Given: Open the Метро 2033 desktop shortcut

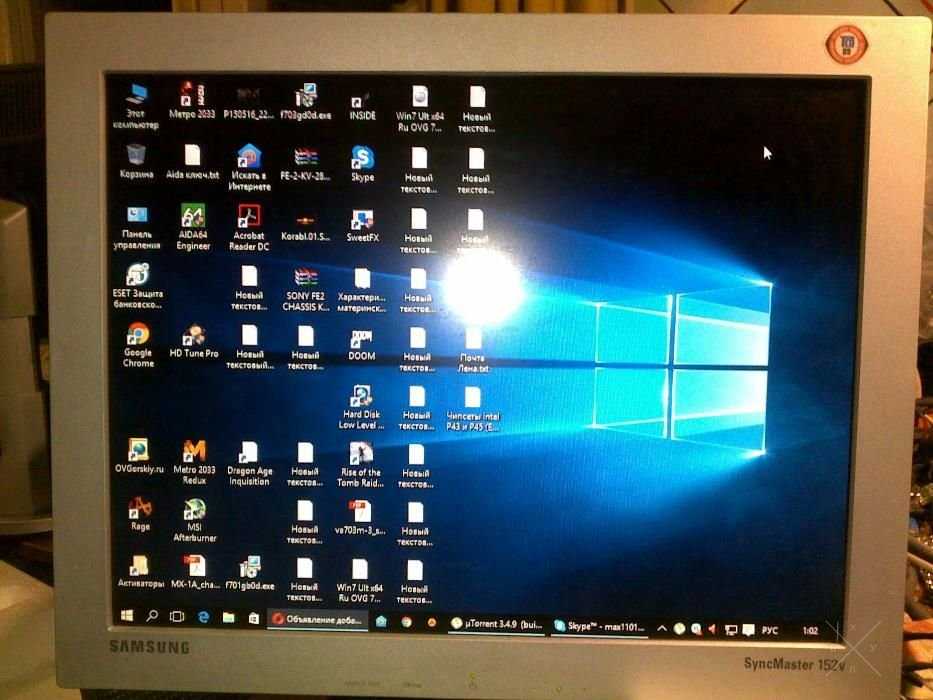Looking at the screenshot, I should point(192,100).
